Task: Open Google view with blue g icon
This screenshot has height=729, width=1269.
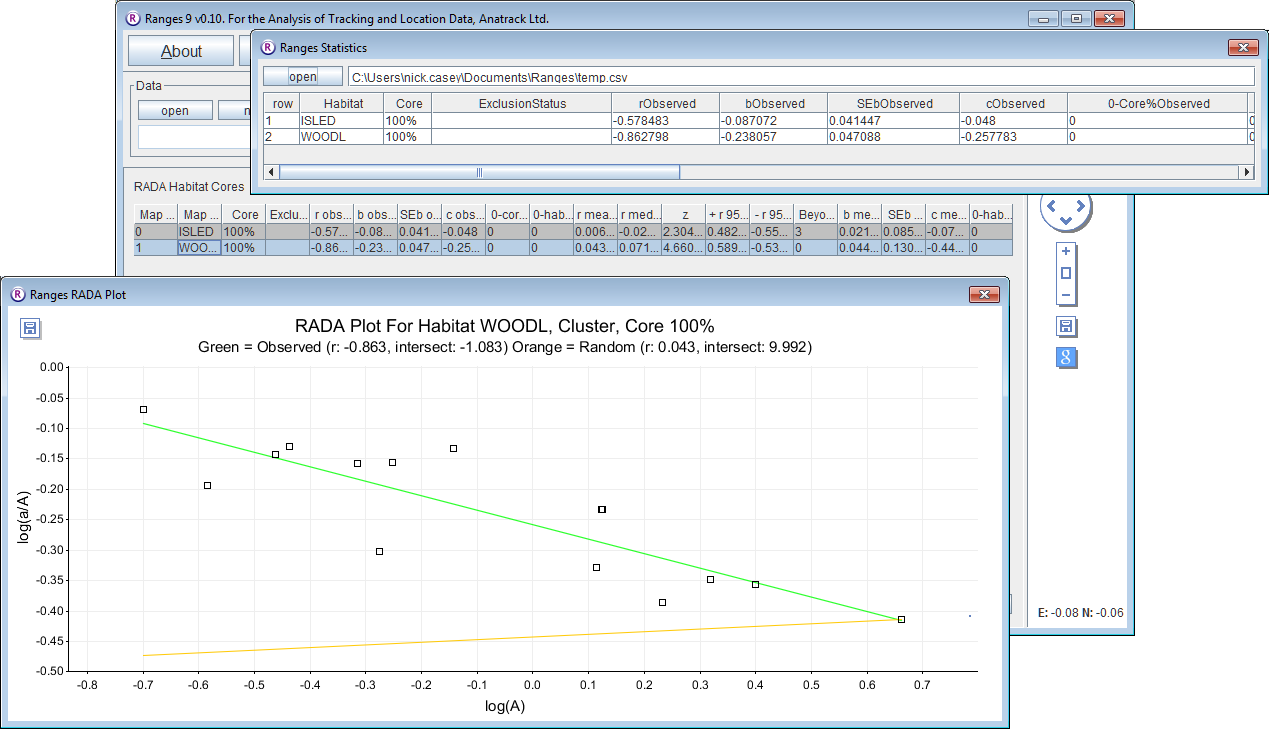Action: pos(1067,358)
